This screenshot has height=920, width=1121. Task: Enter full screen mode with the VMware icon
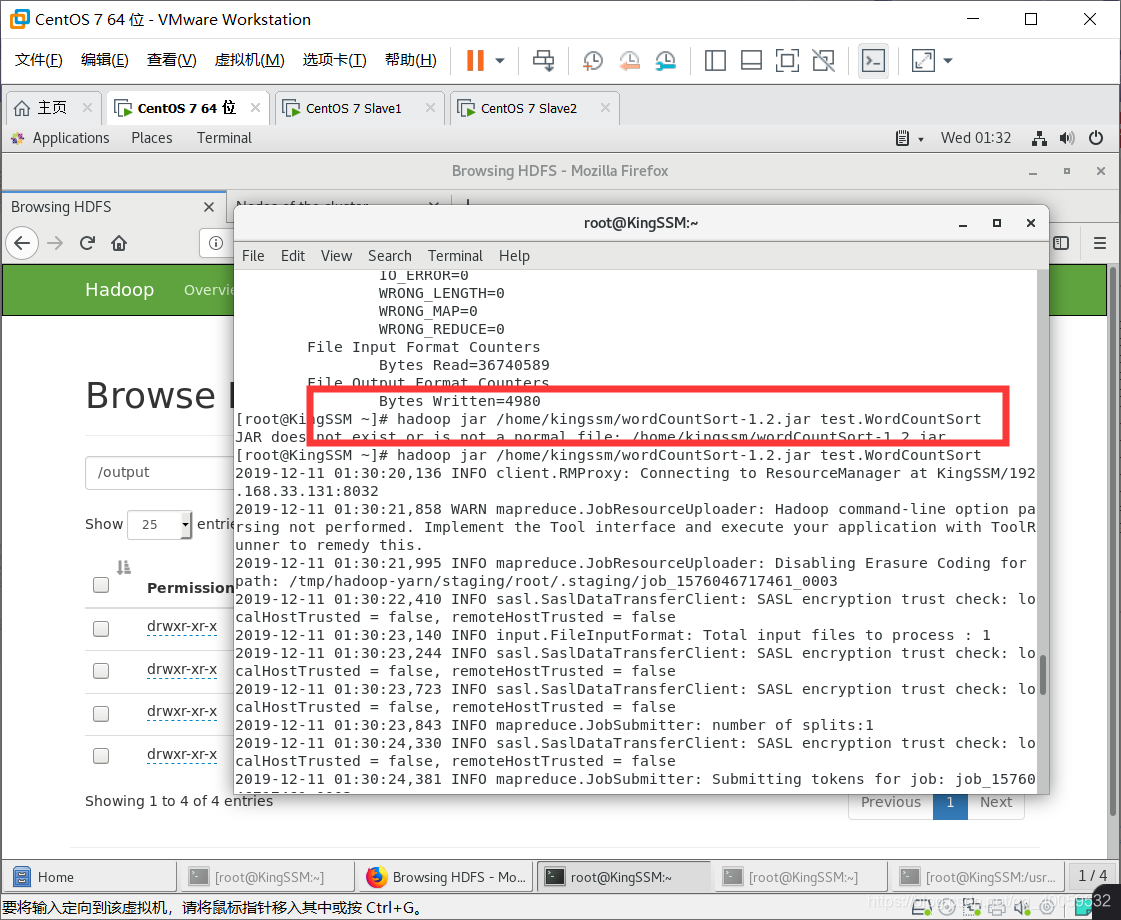[x=787, y=61]
